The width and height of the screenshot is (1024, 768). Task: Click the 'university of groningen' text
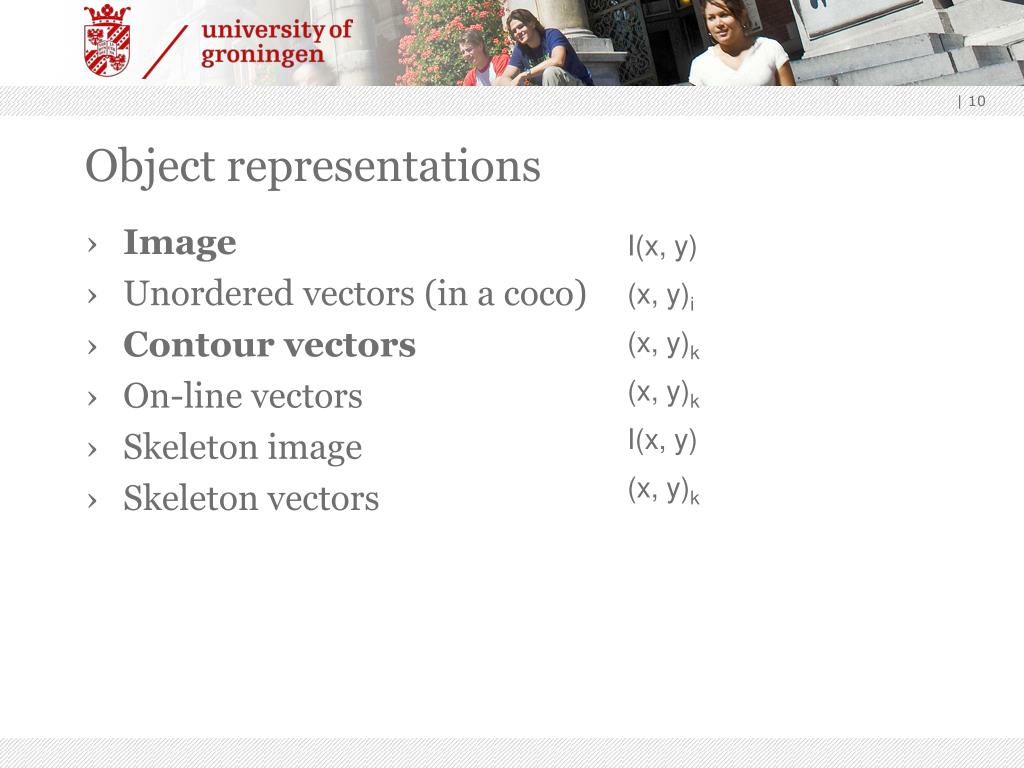pos(276,43)
